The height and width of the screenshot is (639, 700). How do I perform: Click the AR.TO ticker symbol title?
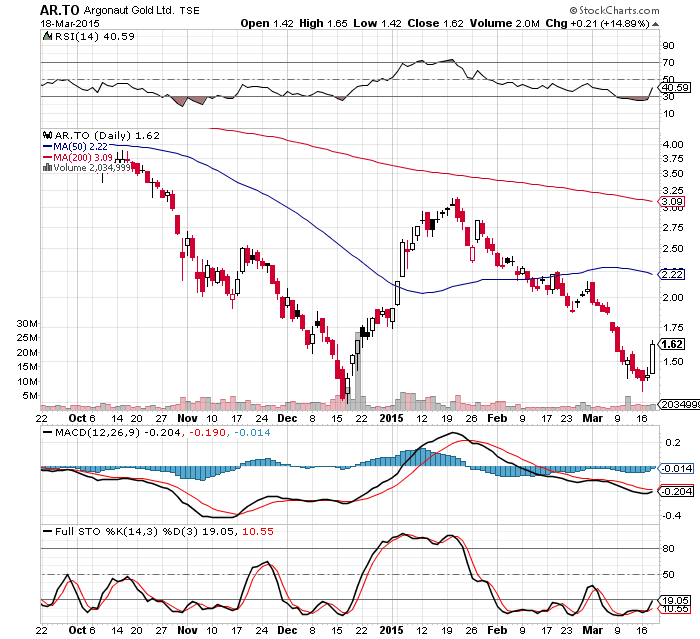(x=59, y=10)
